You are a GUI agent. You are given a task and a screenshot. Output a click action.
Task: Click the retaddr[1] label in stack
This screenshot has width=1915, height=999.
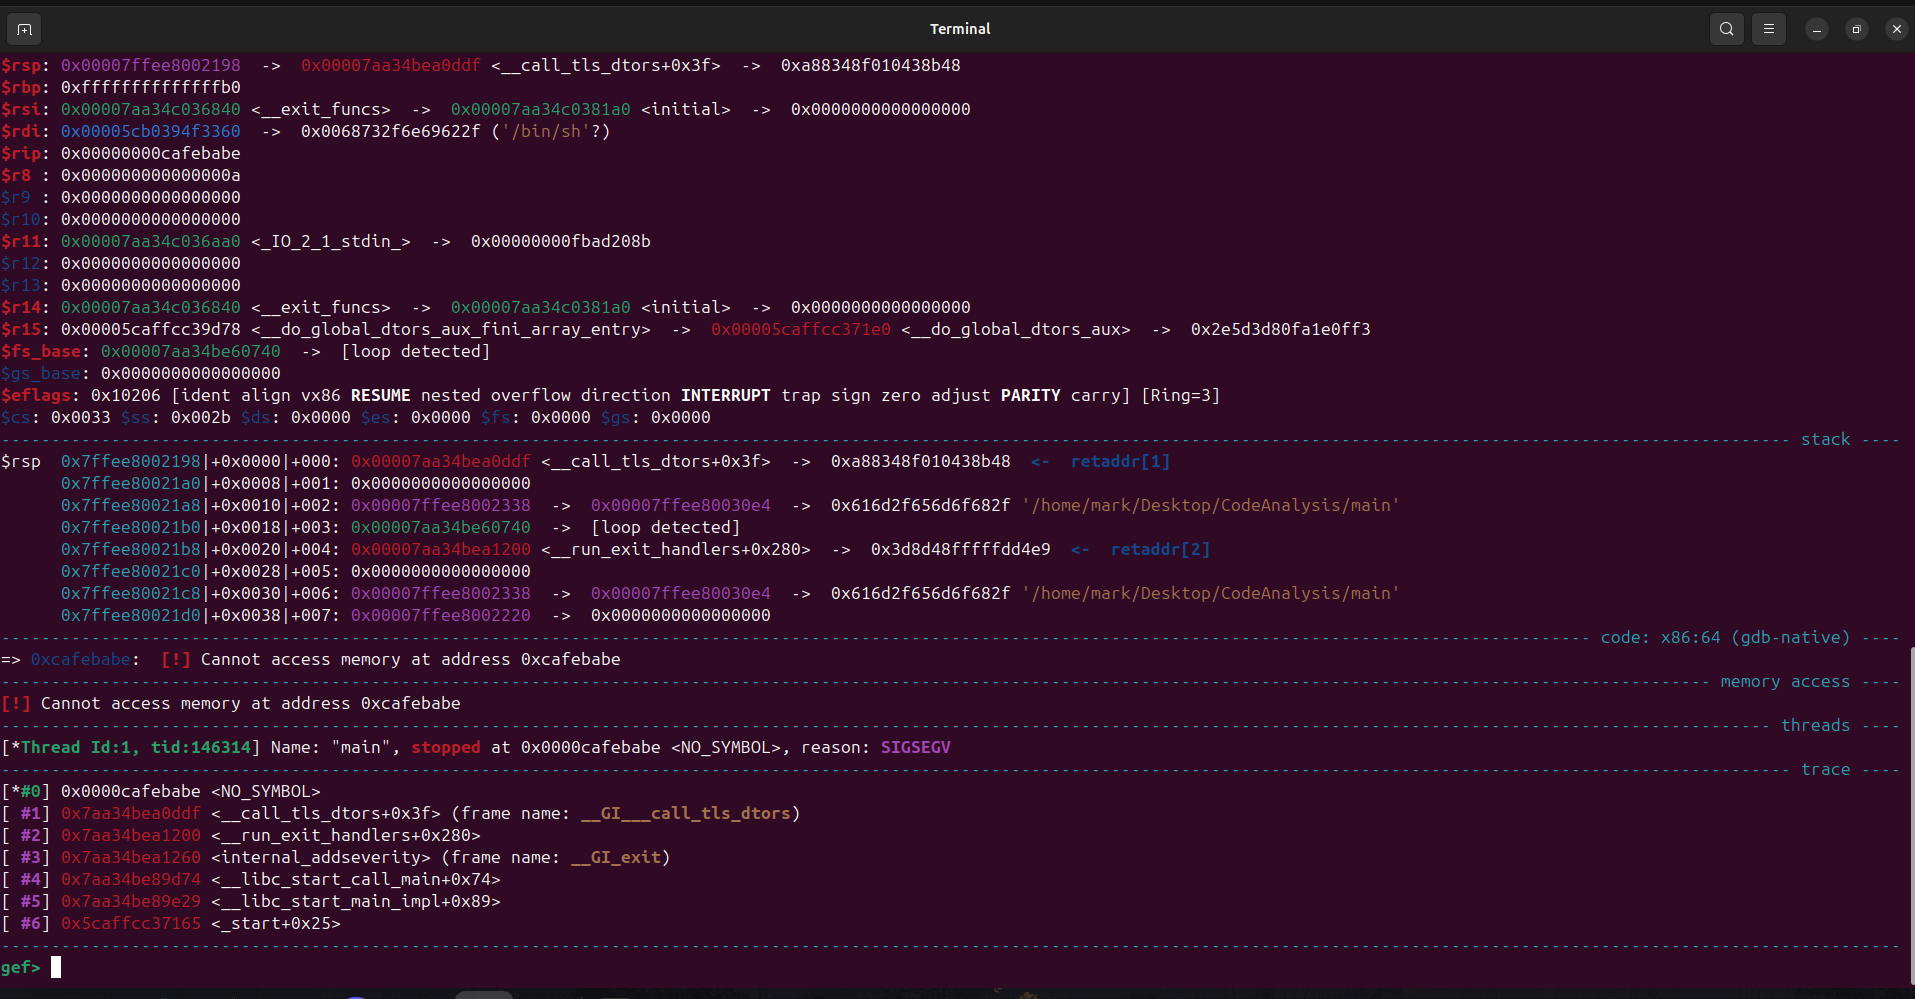click(1119, 461)
